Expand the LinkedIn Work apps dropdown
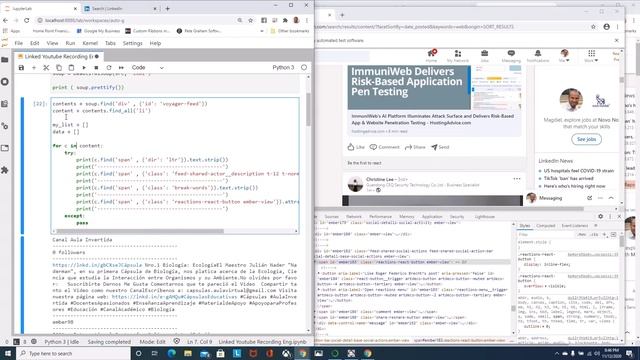This screenshot has height=360, width=640. [x=591, y=56]
